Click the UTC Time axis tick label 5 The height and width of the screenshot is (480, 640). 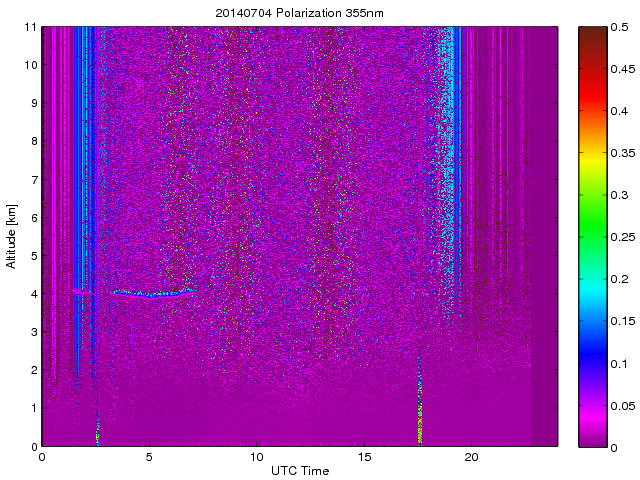point(149,456)
